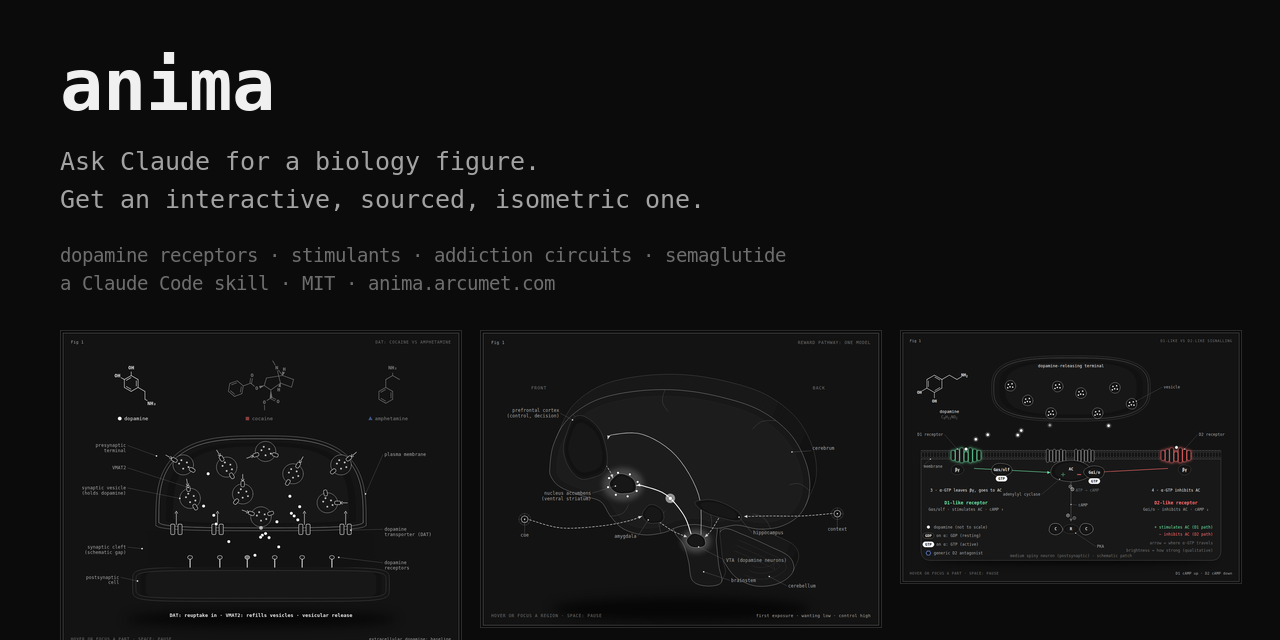Click the context source icon in brain figure

pos(837,513)
